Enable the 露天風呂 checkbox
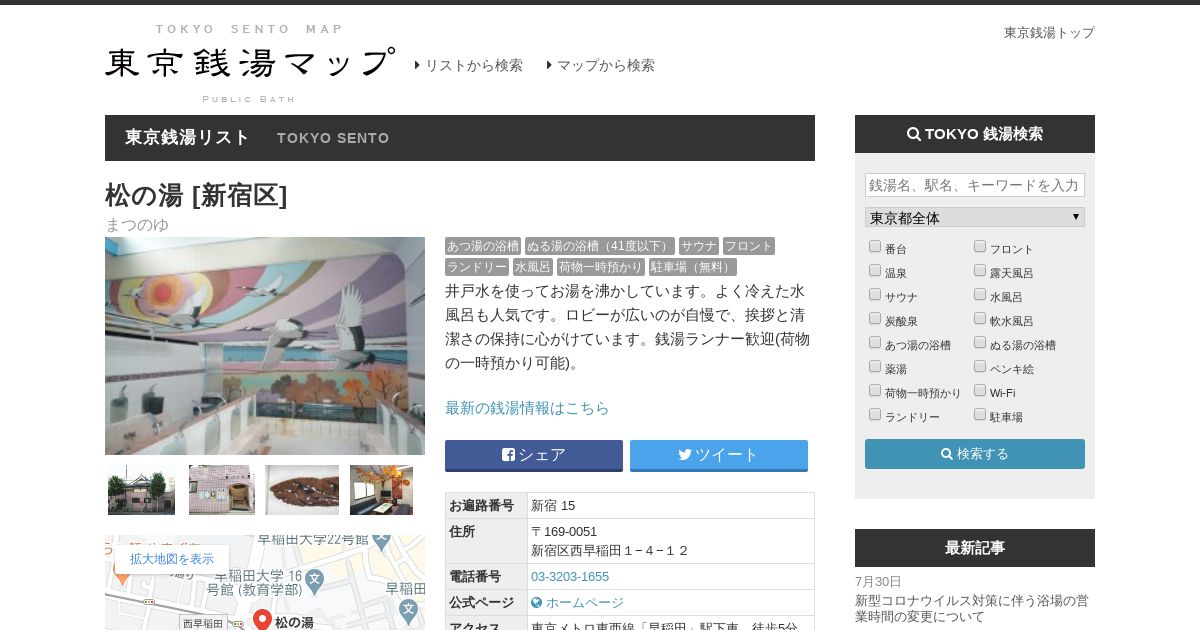 980,270
